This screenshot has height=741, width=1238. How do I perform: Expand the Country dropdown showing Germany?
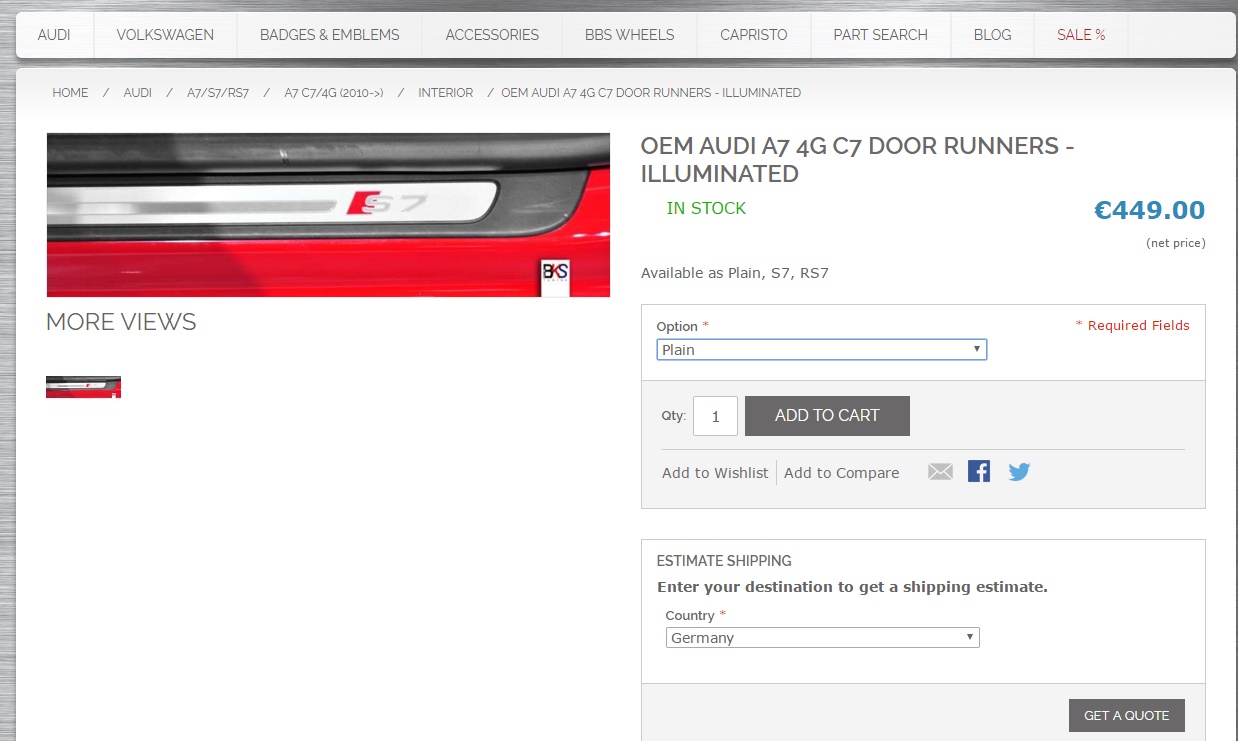[823, 638]
